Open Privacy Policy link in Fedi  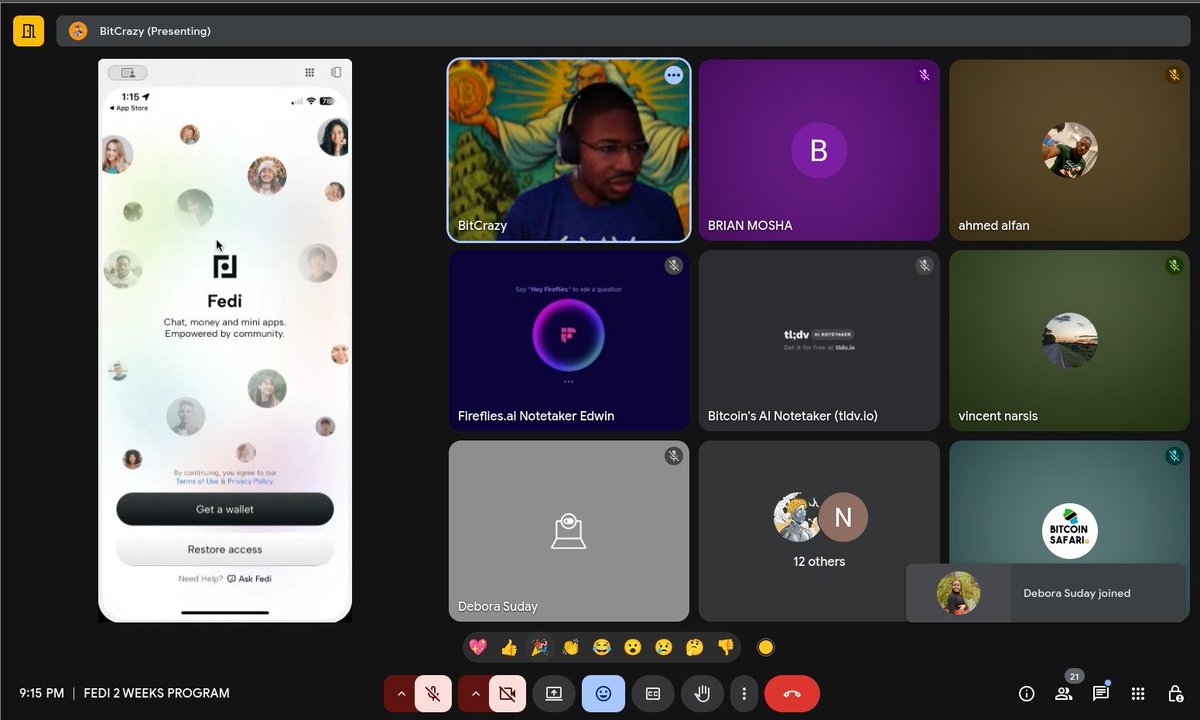tap(250, 481)
